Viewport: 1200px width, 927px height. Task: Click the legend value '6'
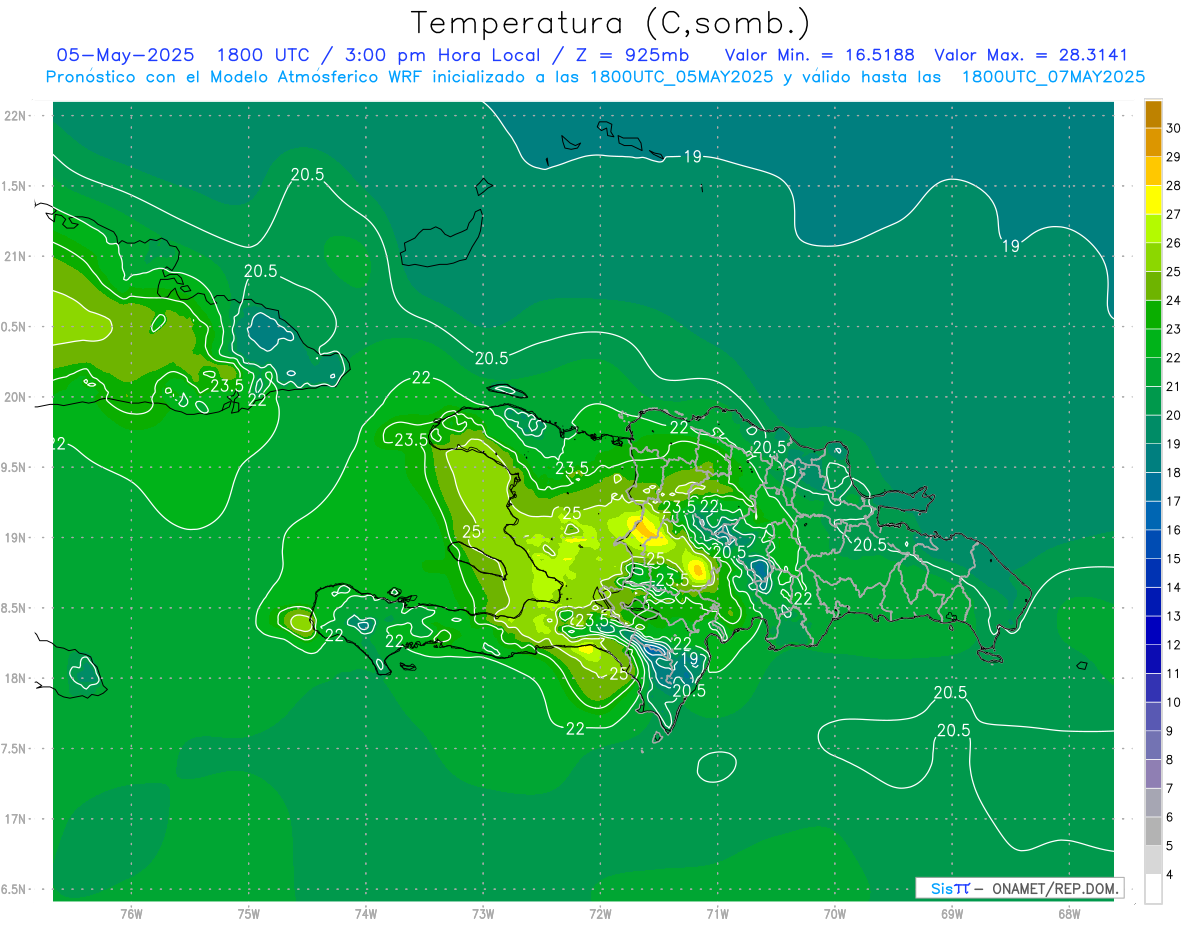(x=1171, y=817)
